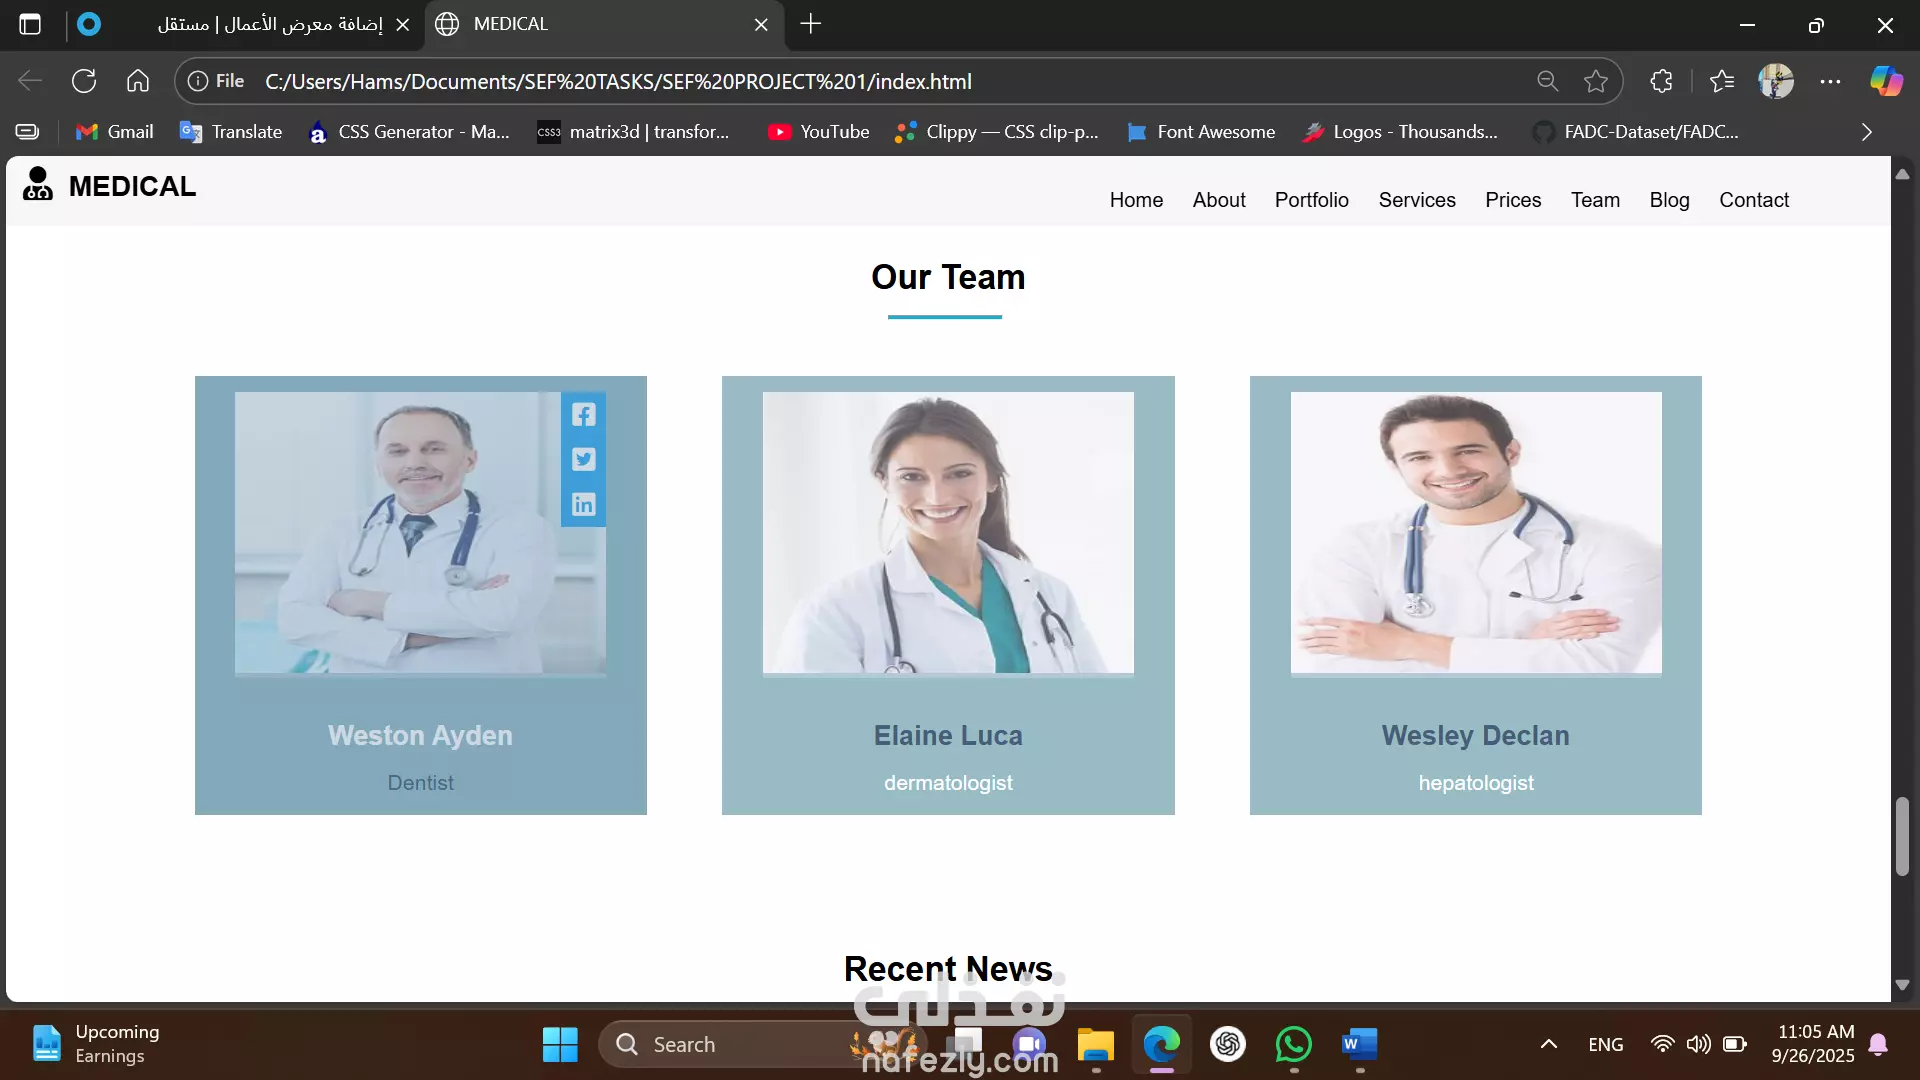Open Copilot icon in browser toolbar

pos(1886,81)
